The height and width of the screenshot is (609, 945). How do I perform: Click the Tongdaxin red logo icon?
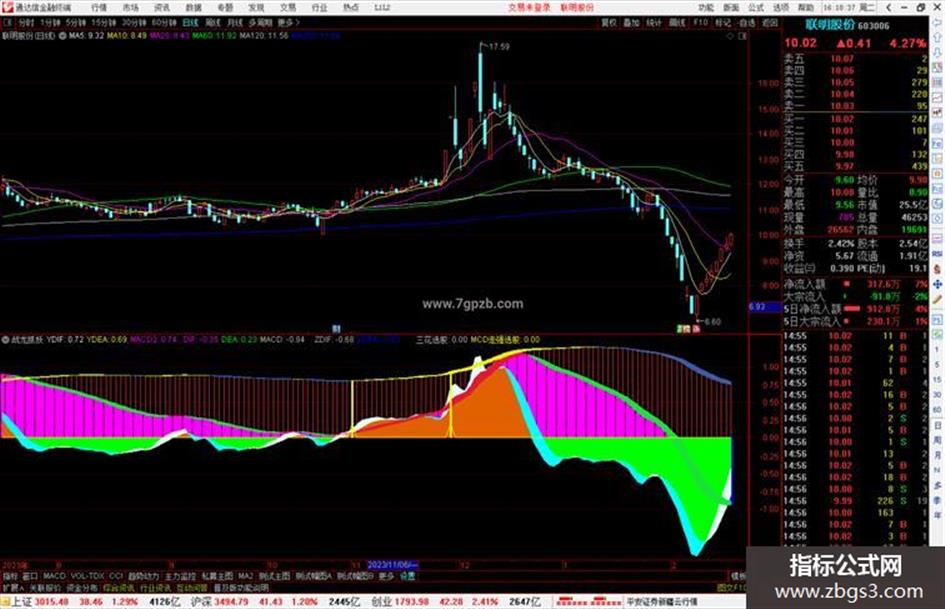point(8,7)
